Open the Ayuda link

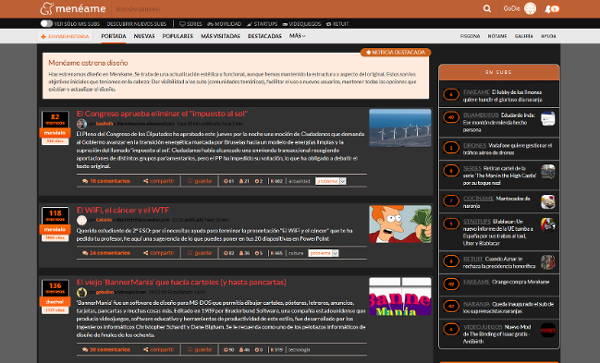548,36
